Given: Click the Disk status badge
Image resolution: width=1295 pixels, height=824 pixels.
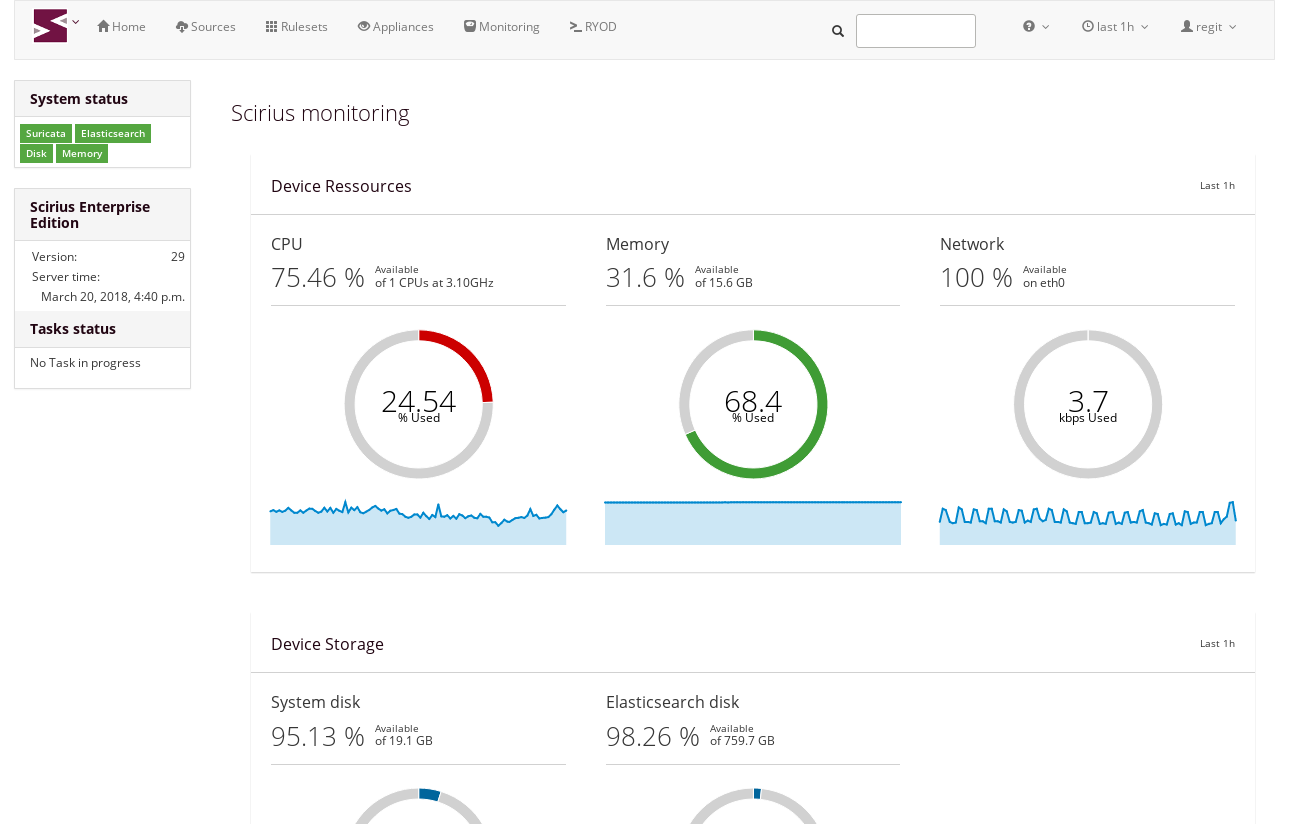Looking at the screenshot, I should click(36, 154).
